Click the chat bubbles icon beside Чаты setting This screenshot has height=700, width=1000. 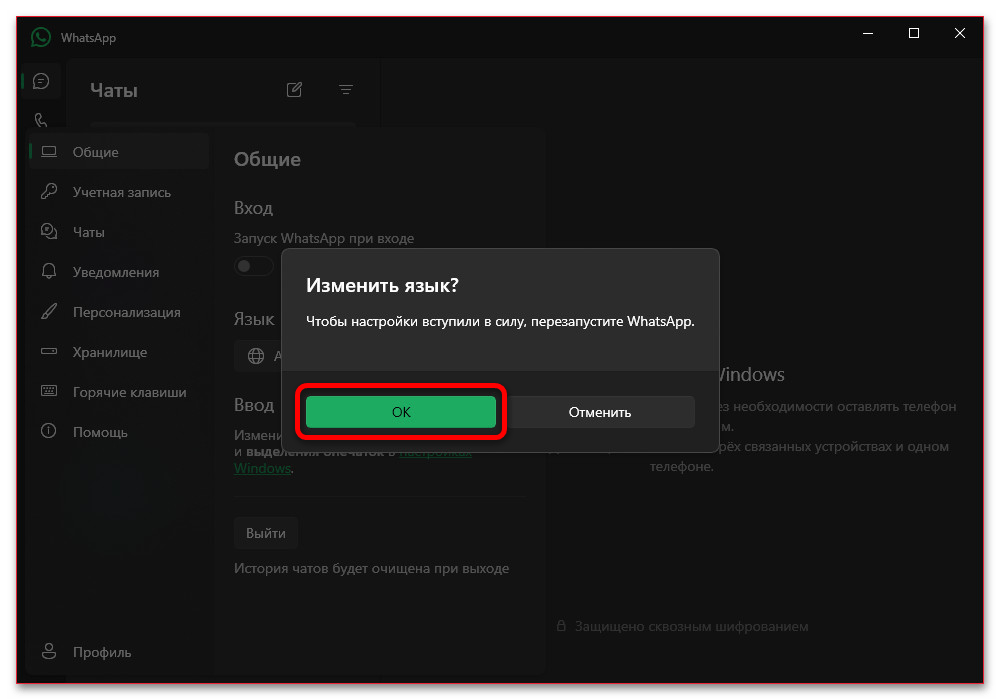pos(49,231)
